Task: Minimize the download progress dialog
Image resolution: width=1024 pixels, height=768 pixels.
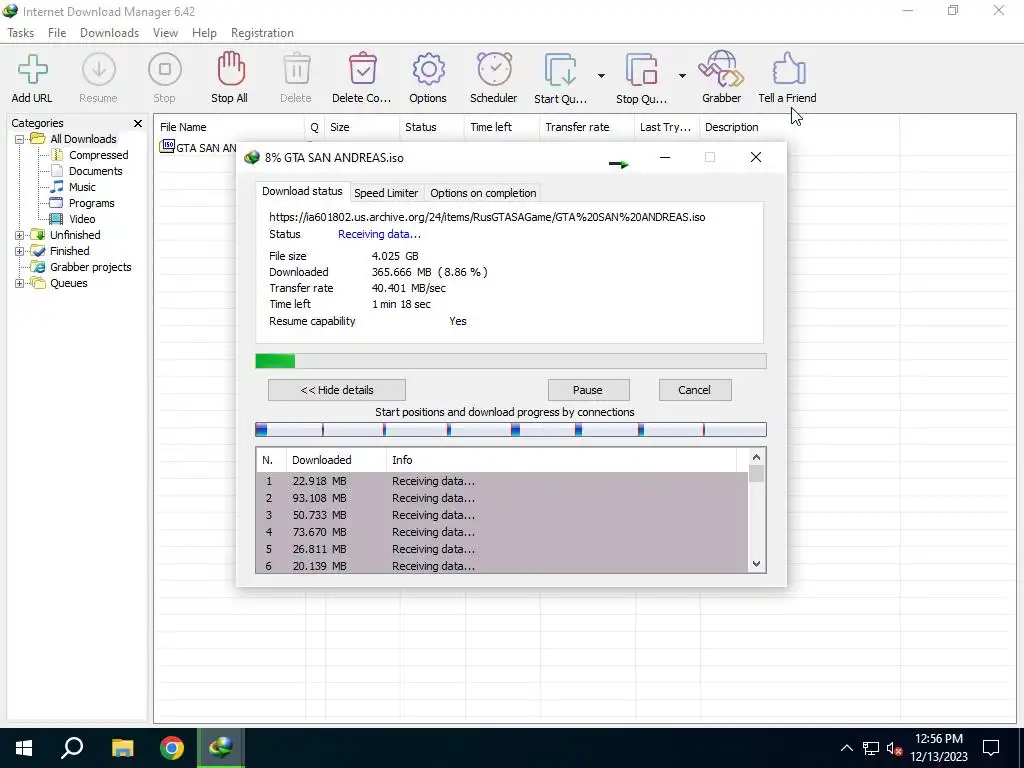Action: 665,157
